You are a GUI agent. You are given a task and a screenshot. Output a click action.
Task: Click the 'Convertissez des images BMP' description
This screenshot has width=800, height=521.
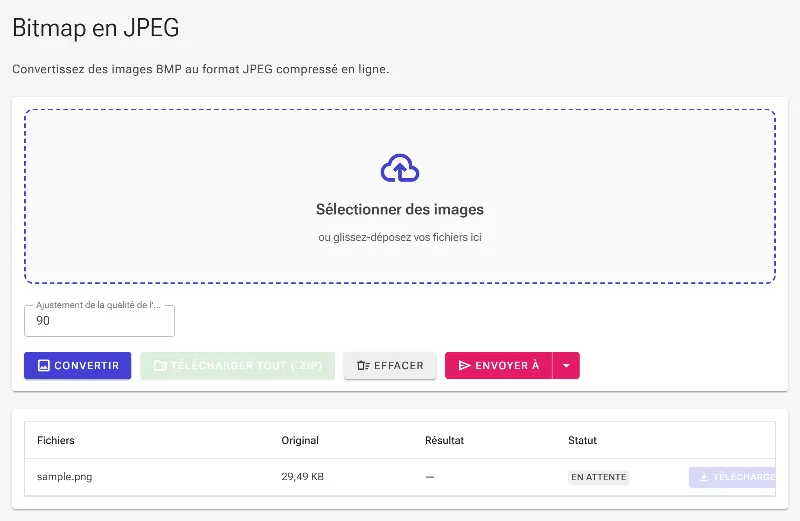[x=201, y=69]
